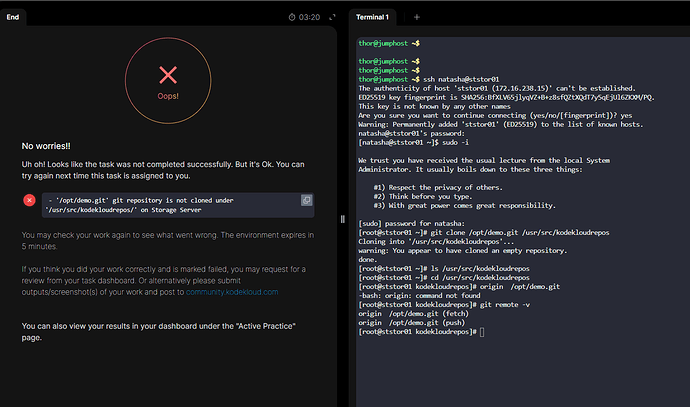Click the red error X badge beside the message
690x407 pixels.
click(29, 200)
